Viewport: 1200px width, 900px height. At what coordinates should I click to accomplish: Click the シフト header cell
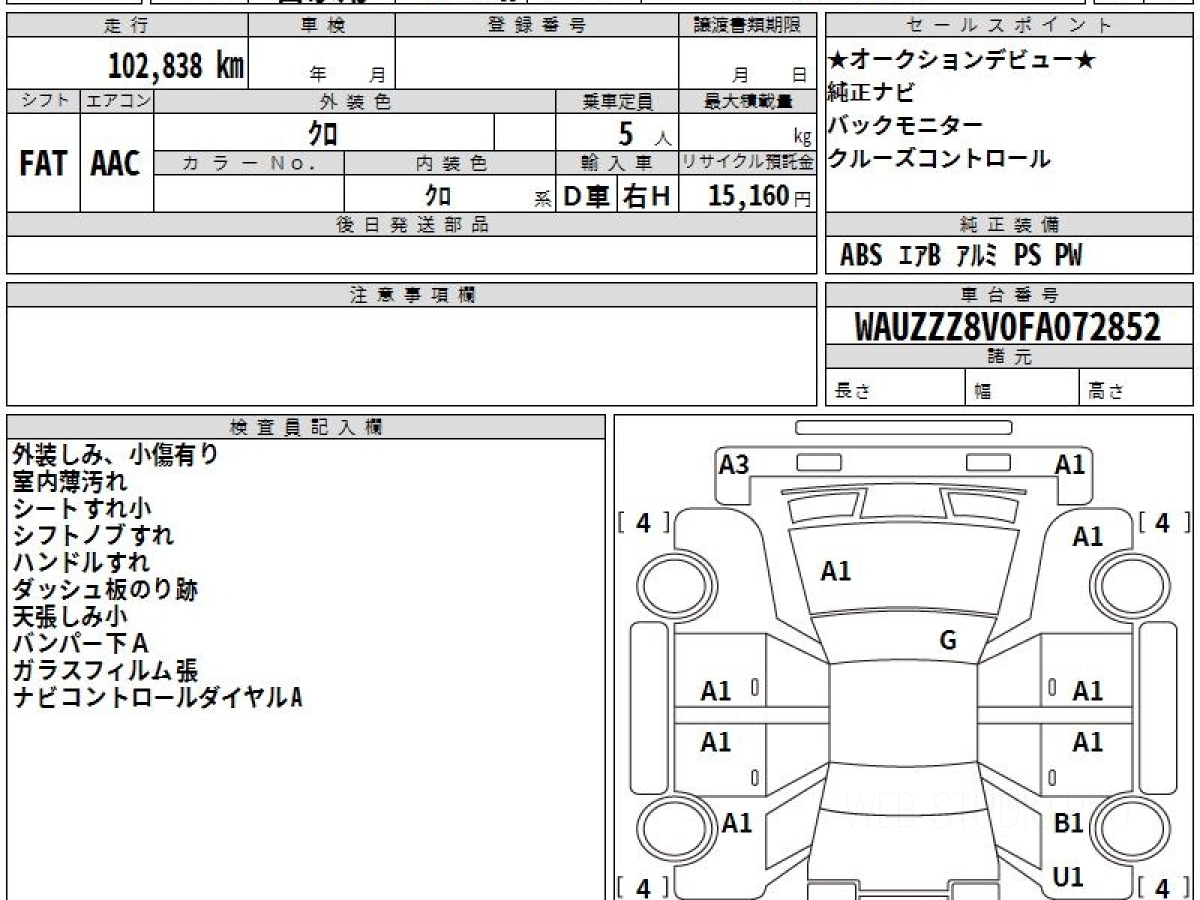[x=43, y=101]
